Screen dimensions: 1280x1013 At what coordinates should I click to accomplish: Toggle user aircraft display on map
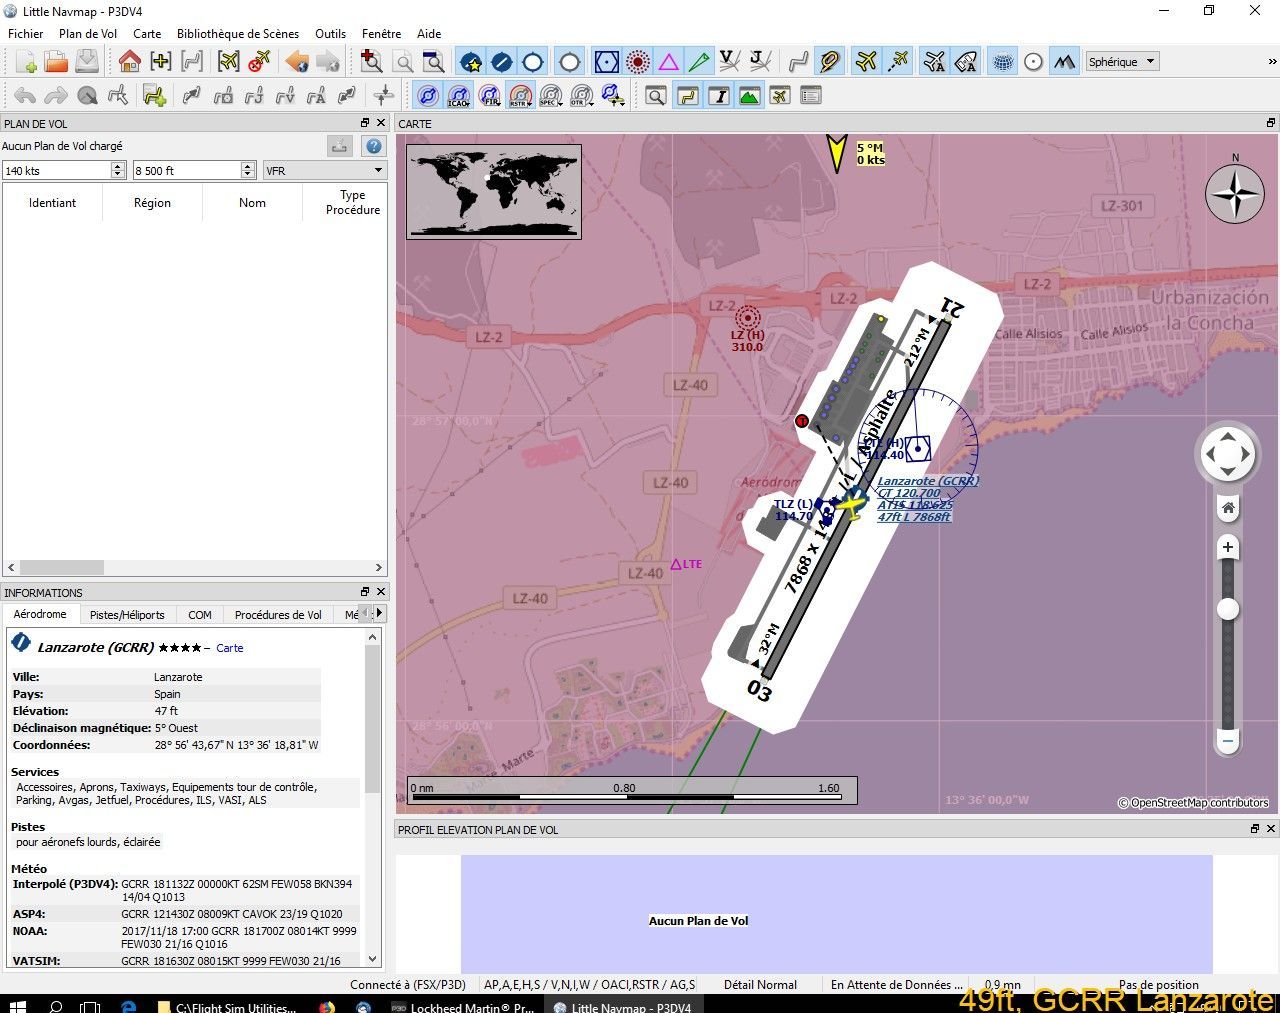866,62
